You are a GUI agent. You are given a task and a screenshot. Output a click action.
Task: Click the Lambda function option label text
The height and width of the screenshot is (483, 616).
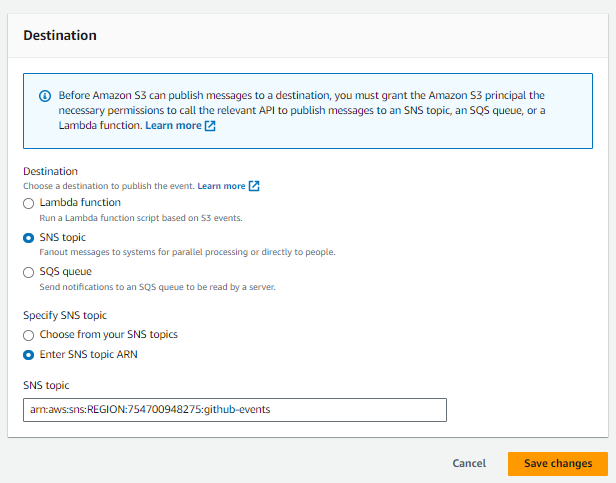pos(80,202)
